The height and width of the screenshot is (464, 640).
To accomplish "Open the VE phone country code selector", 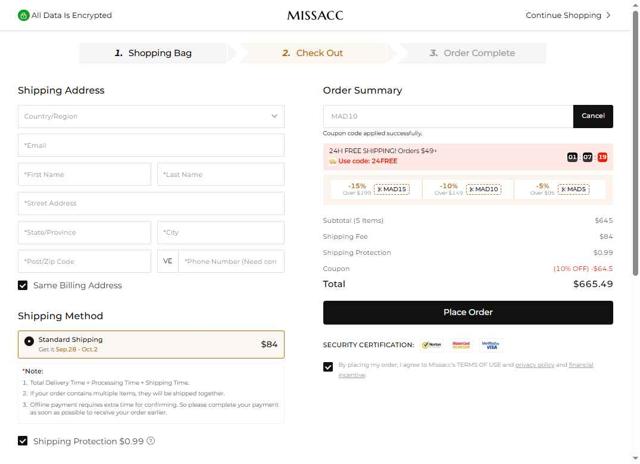I will tap(168, 261).
